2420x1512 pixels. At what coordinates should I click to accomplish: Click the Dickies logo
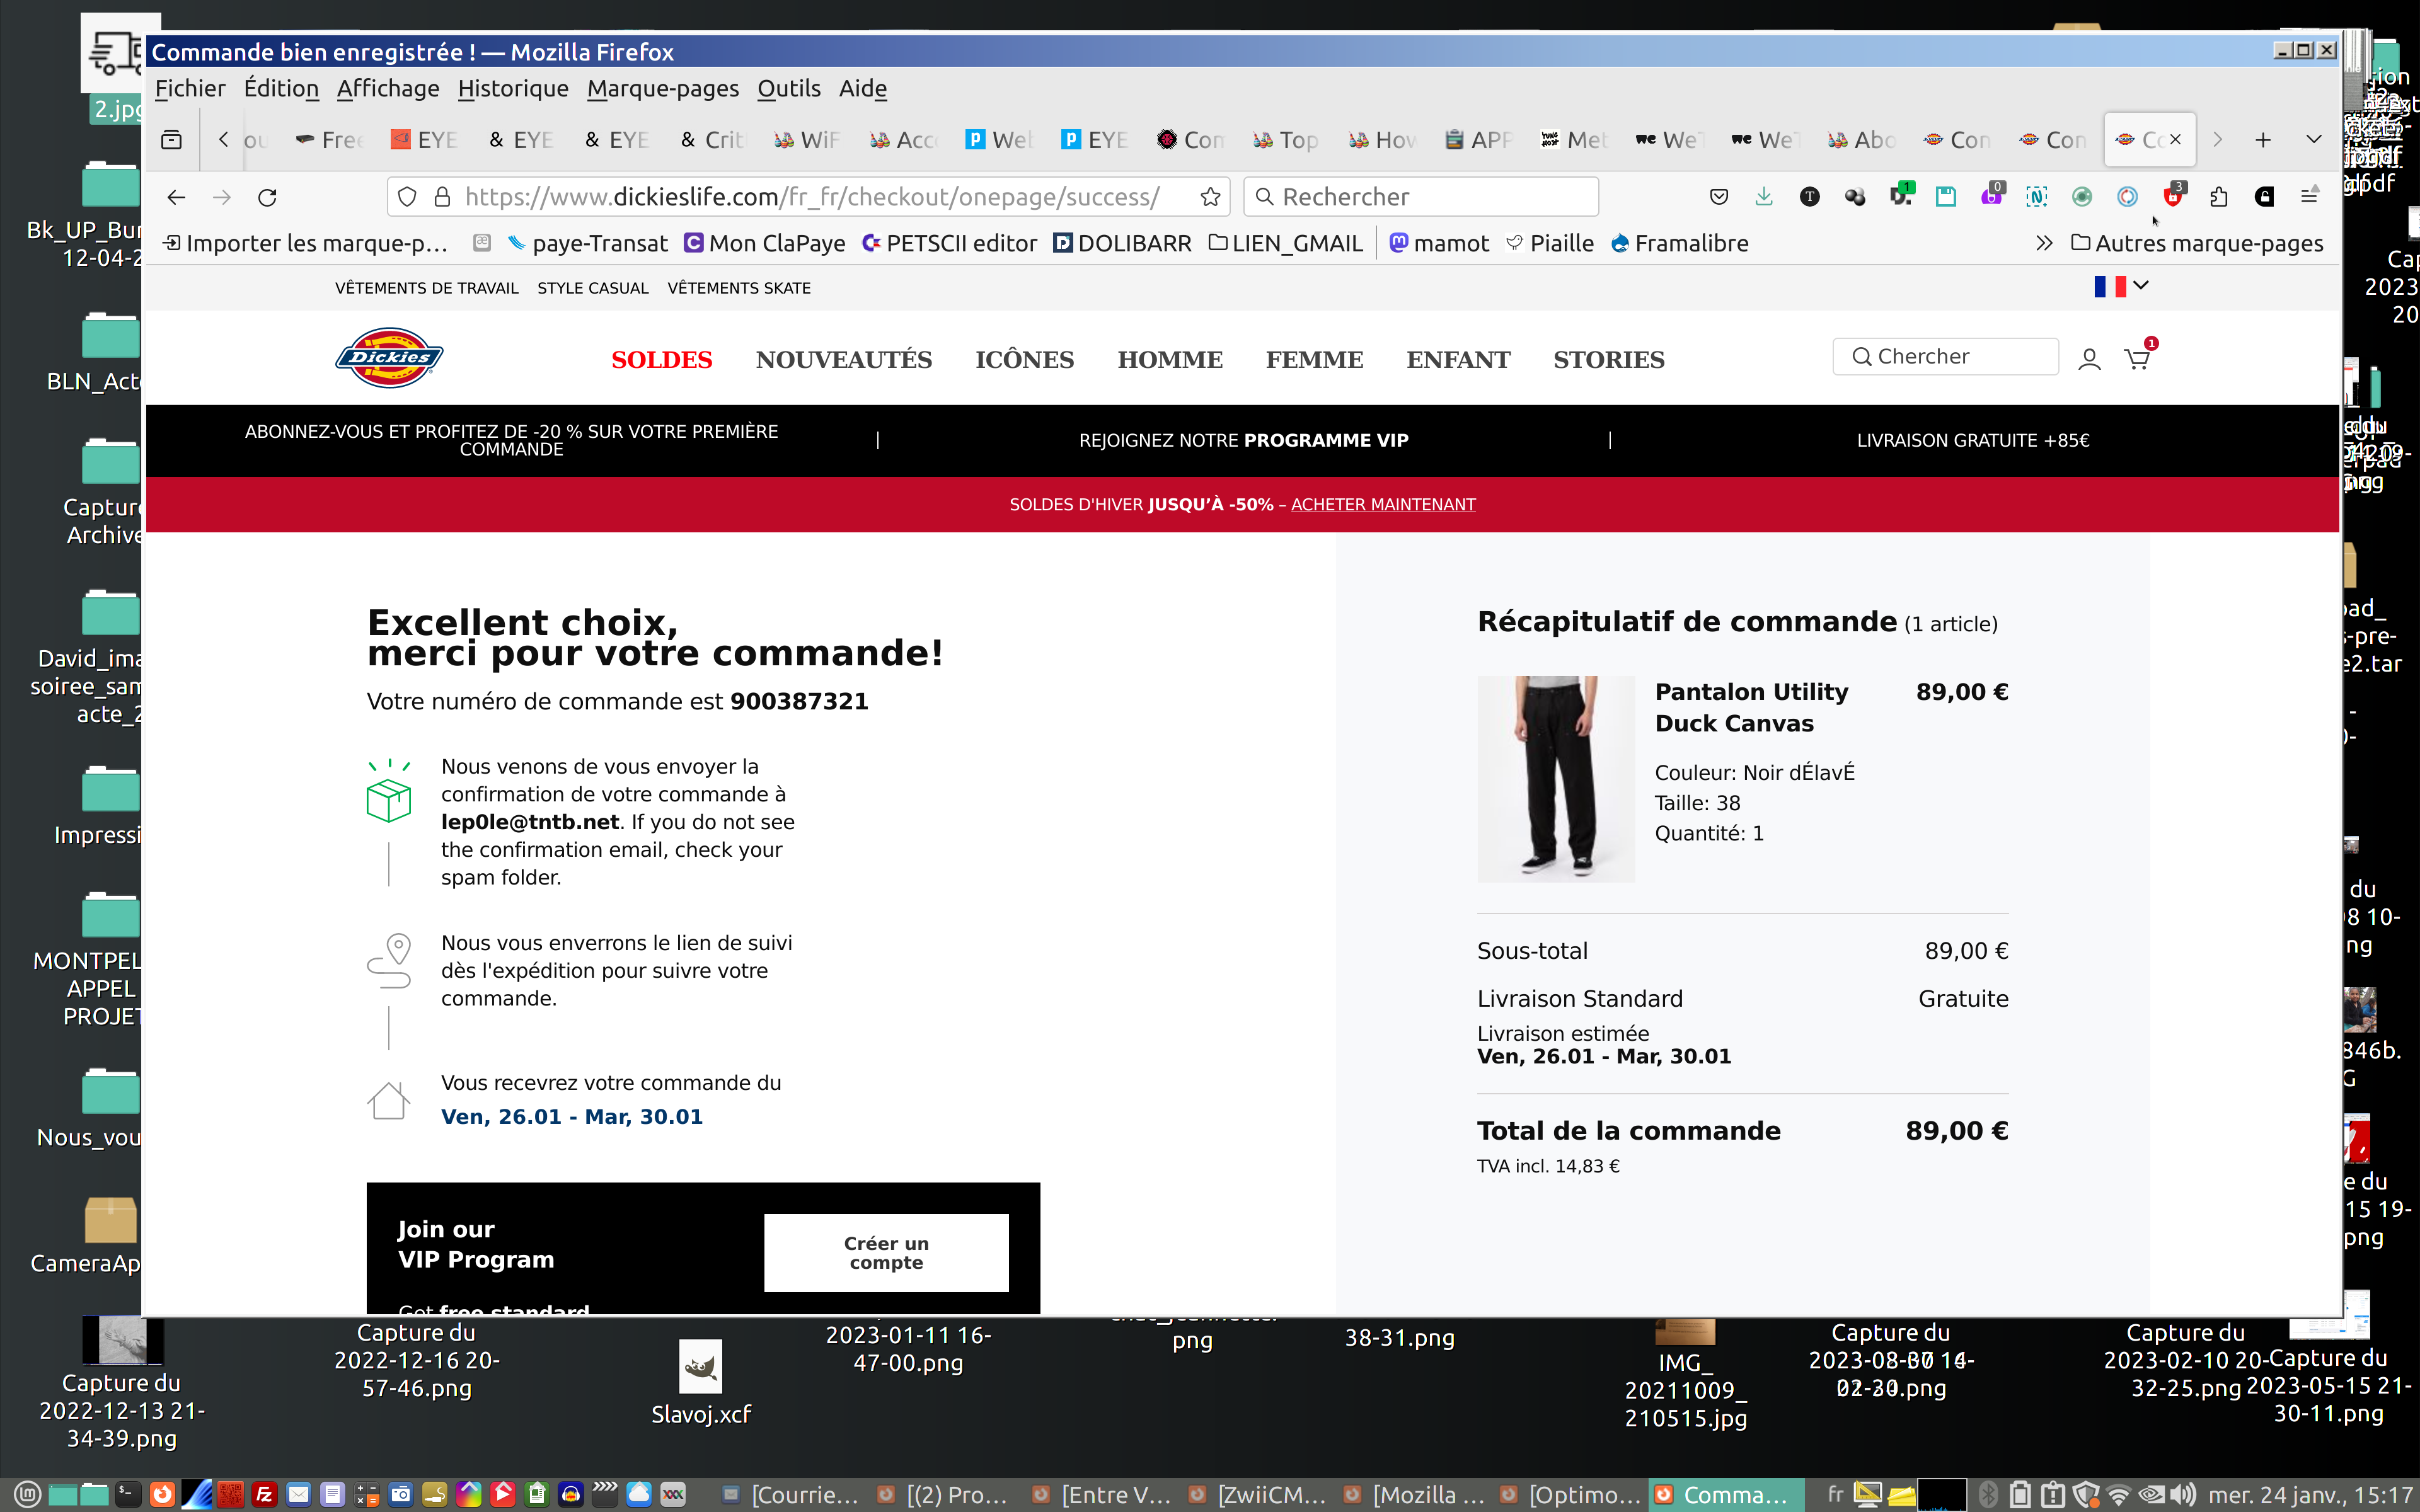(389, 358)
